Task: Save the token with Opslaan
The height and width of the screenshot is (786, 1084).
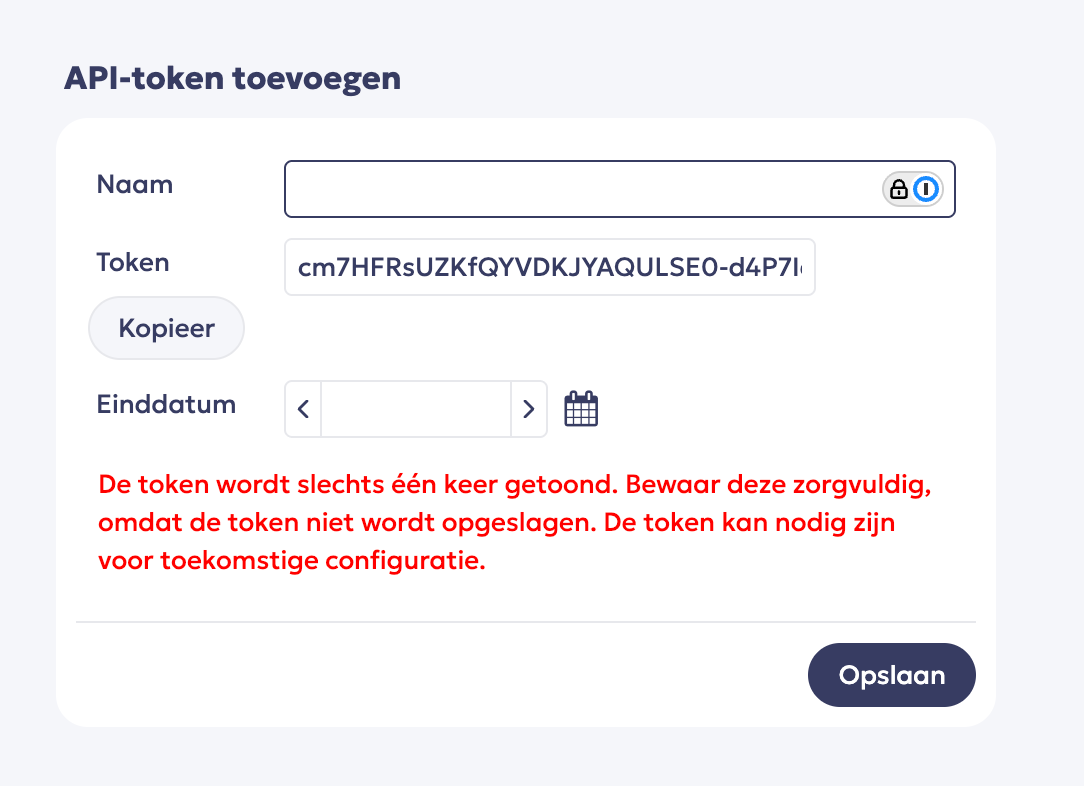Action: pos(891,675)
